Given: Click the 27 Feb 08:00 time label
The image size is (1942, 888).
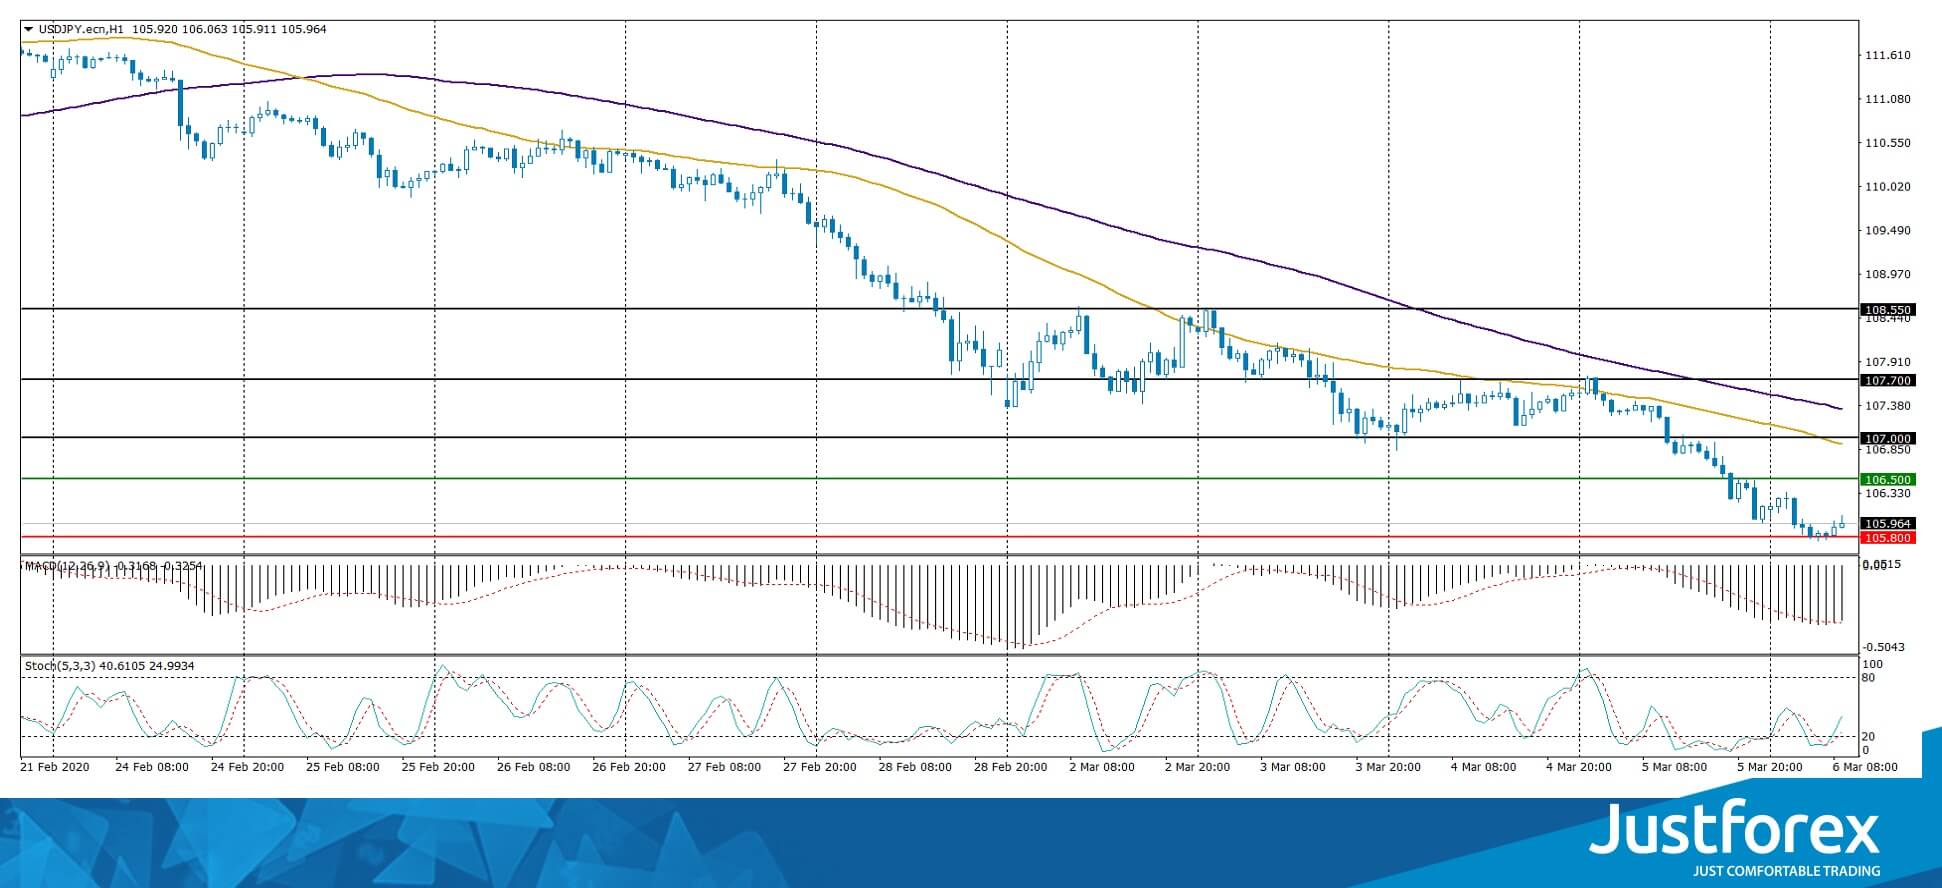Looking at the screenshot, I should (x=724, y=767).
